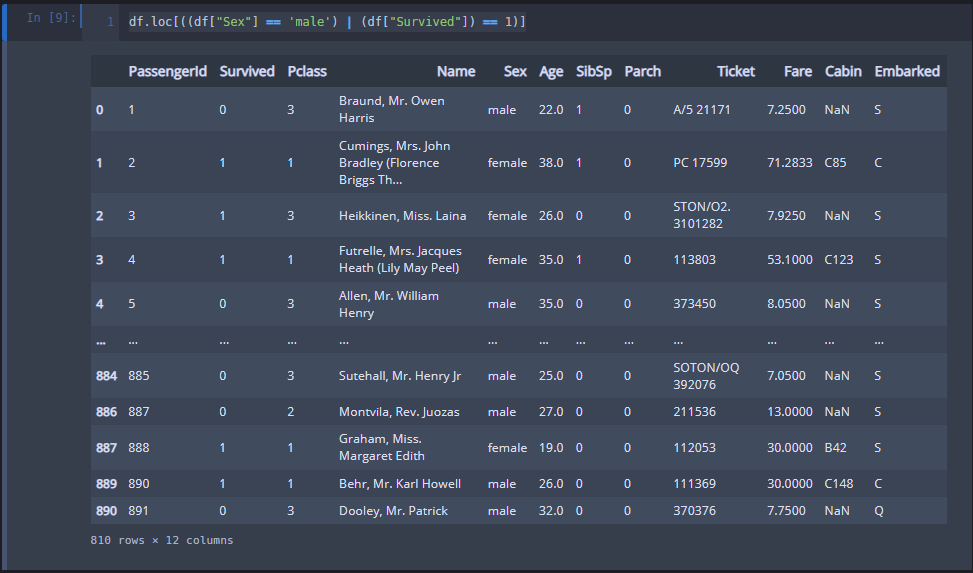This screenshot has width=973, height=573.
Task: Click the Sex column header
Action: (x=515, y=71)
